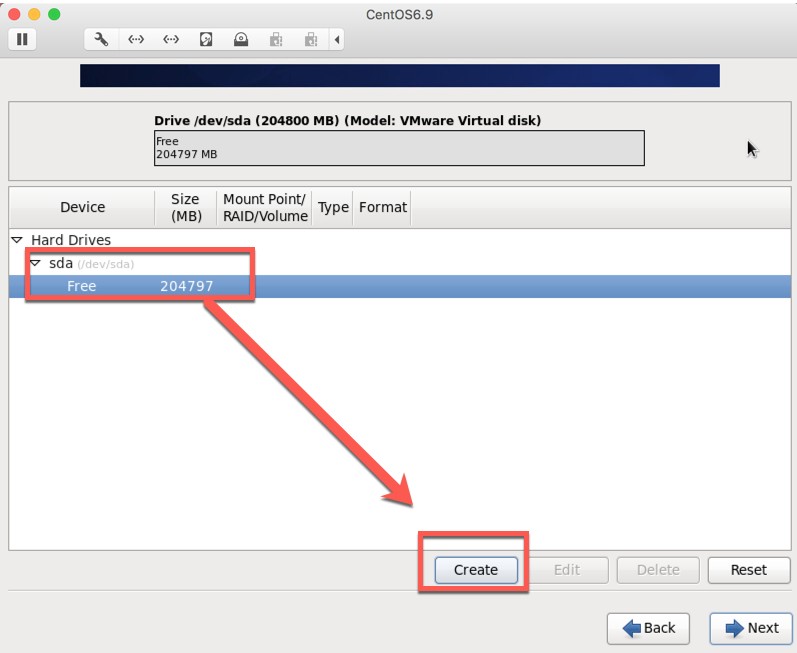Screen dimensions: 797x653
Task: Collapse the toolbar with the left arrow
Action: point(337,39)
